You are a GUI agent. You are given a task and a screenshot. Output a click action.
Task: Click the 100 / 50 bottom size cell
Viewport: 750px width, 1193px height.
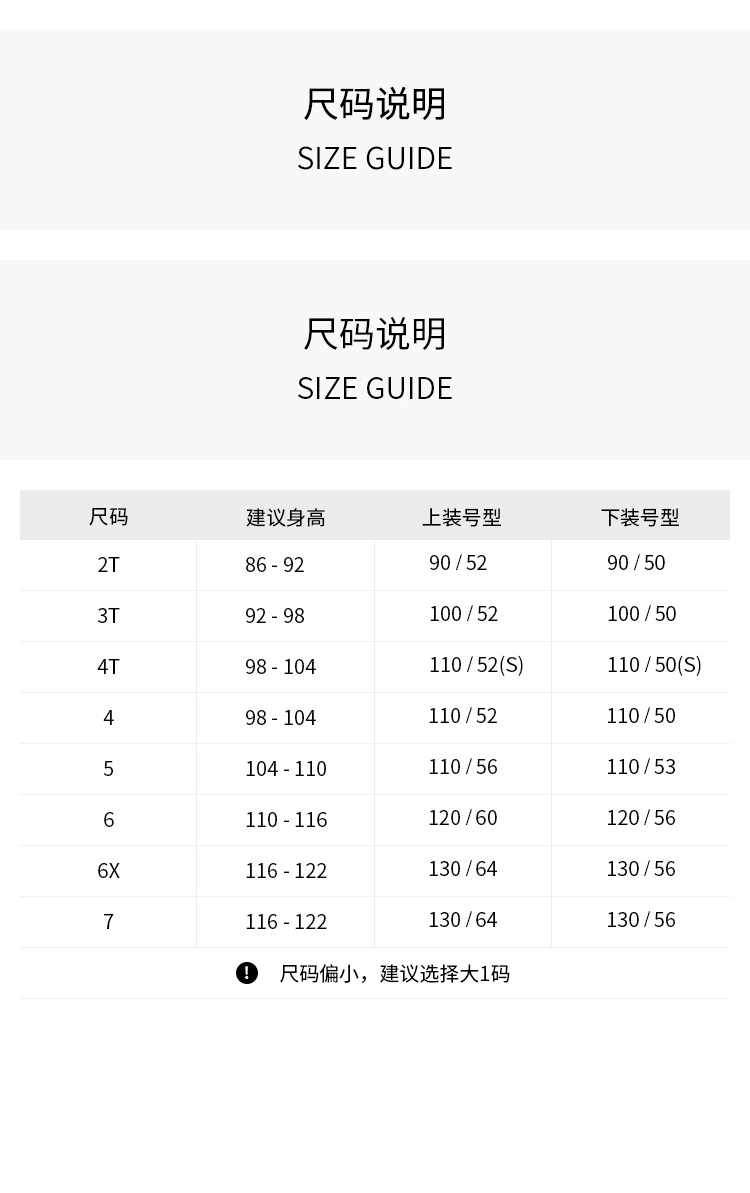click(641, 614)
